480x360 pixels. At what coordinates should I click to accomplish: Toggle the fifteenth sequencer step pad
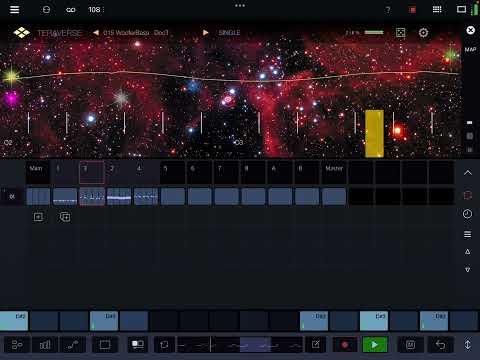434,321
